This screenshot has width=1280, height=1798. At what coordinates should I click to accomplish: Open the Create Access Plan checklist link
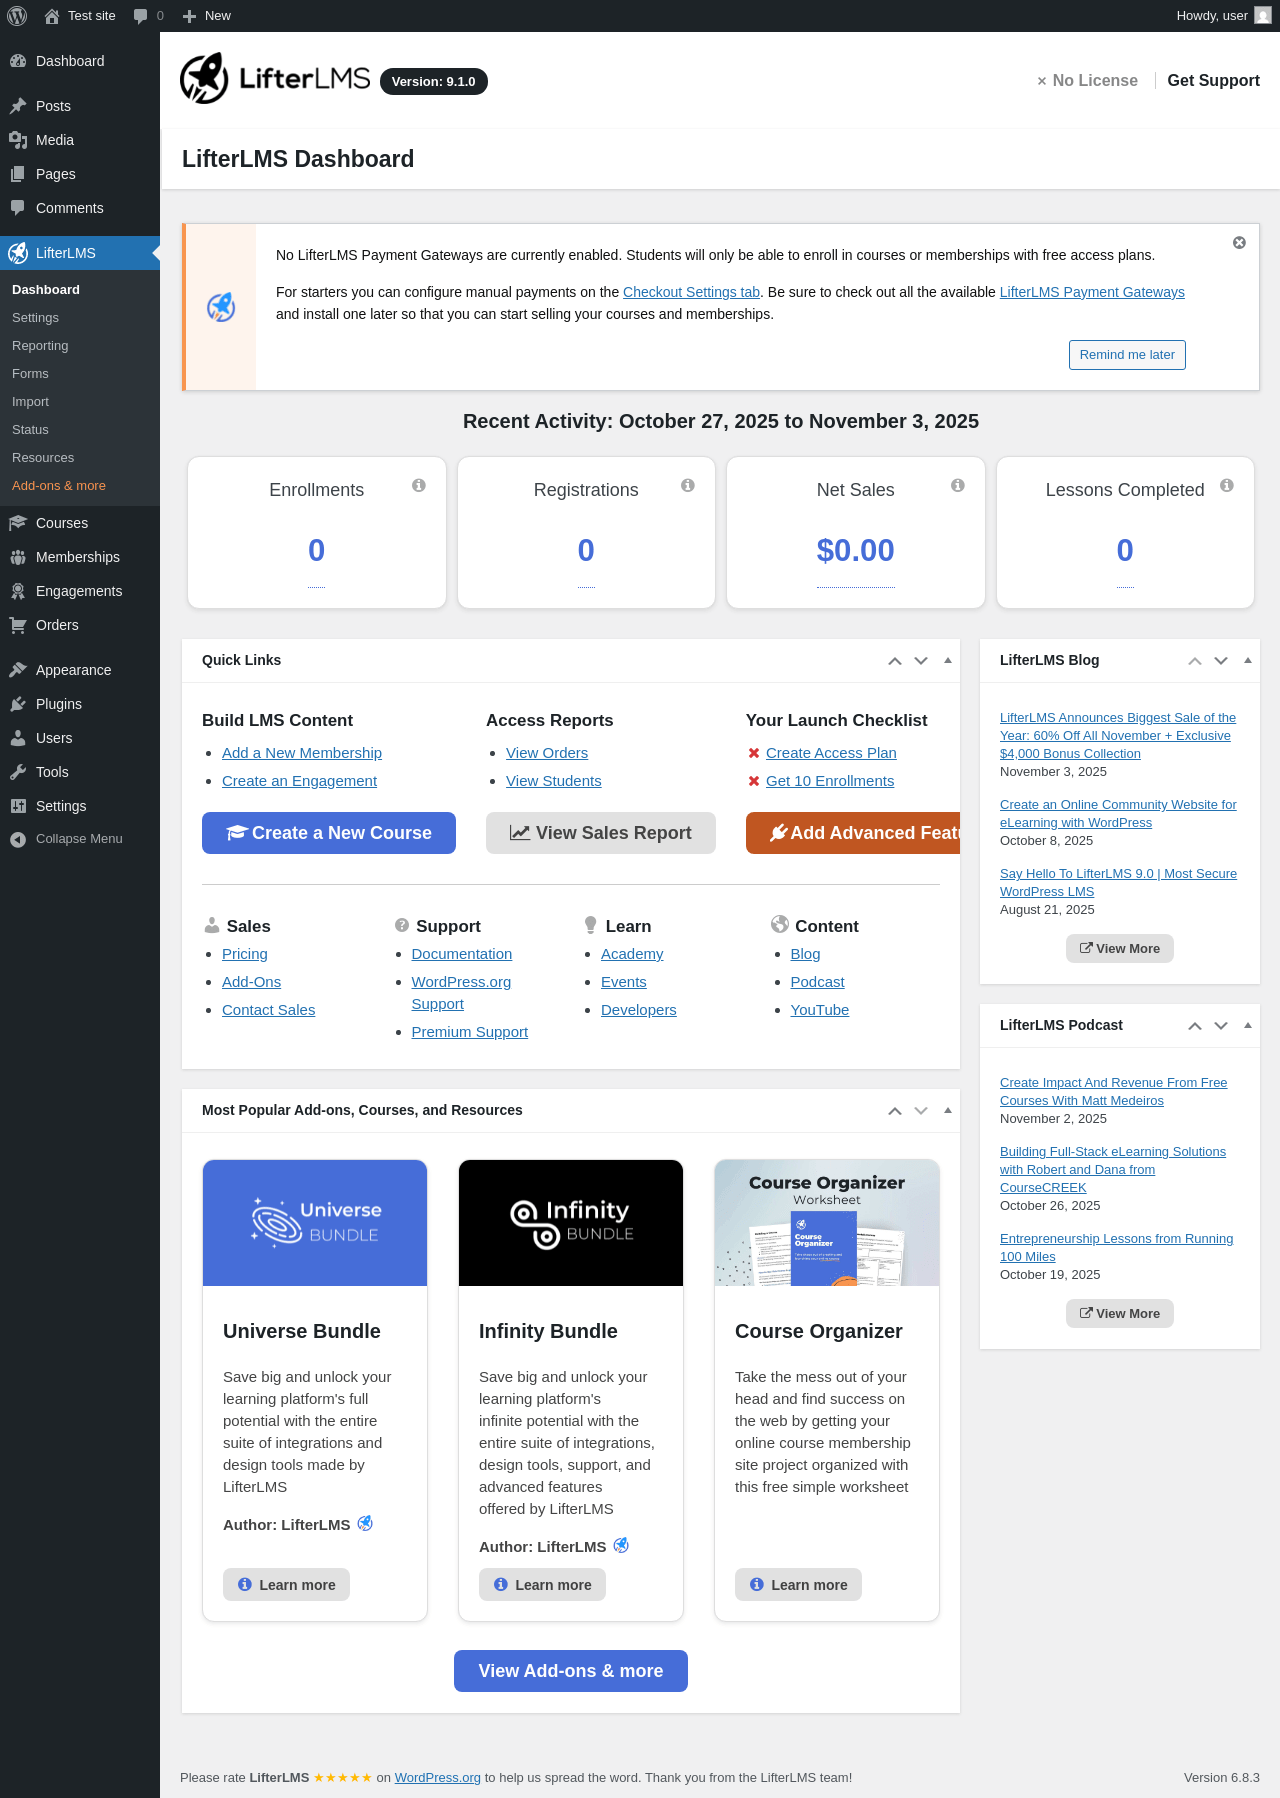(831, 753)
